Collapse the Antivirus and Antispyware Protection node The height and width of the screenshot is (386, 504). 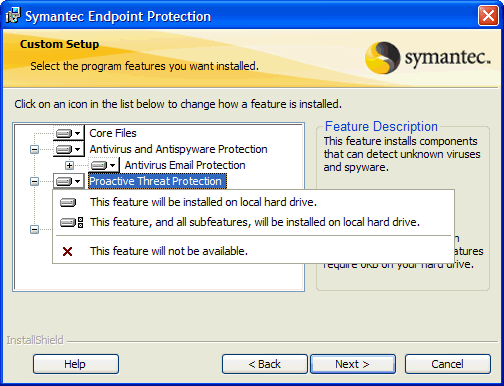tap(34, 149)
